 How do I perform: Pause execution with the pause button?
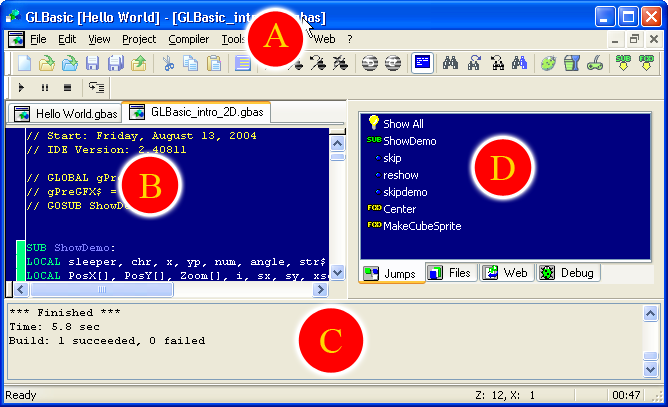coord(44,88)
